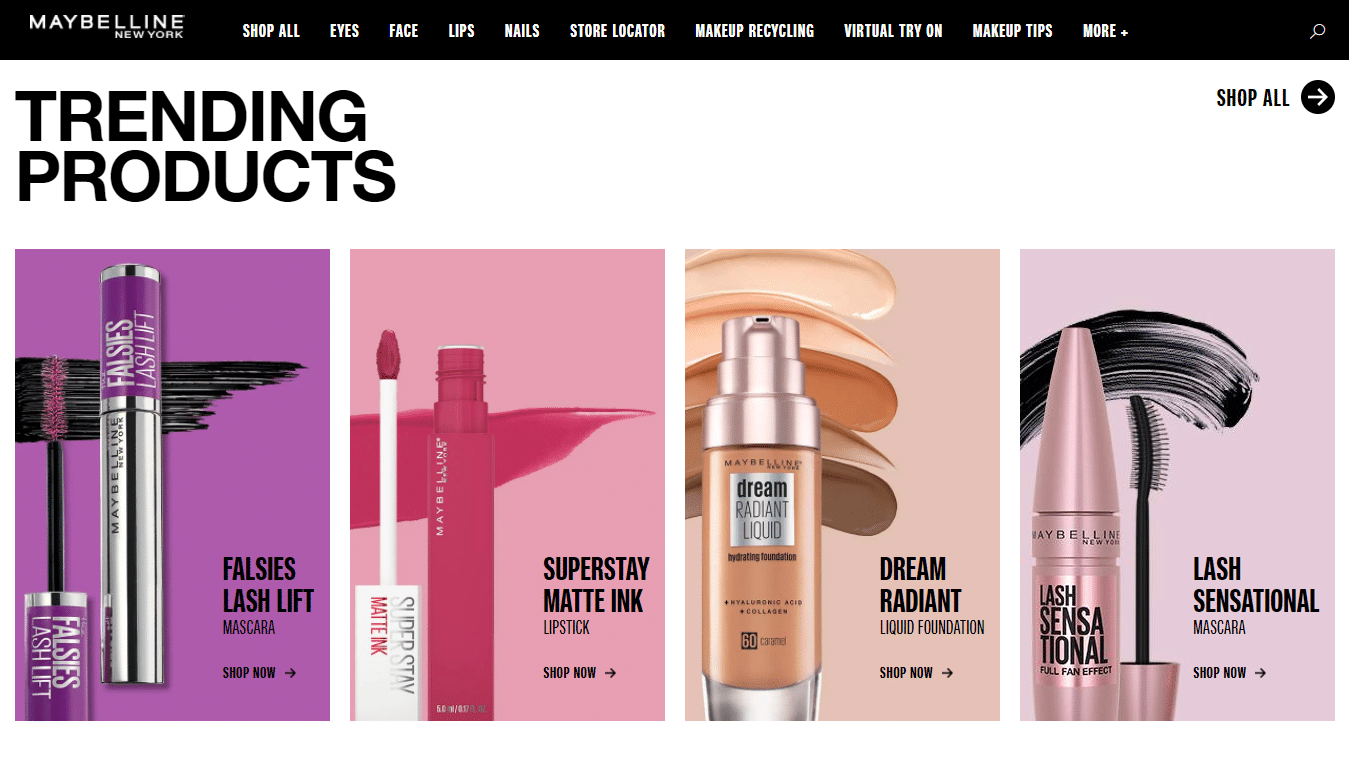Screen dimensions: 1349x768
Task: Open the Lips menu
Action: click(462, 31)
